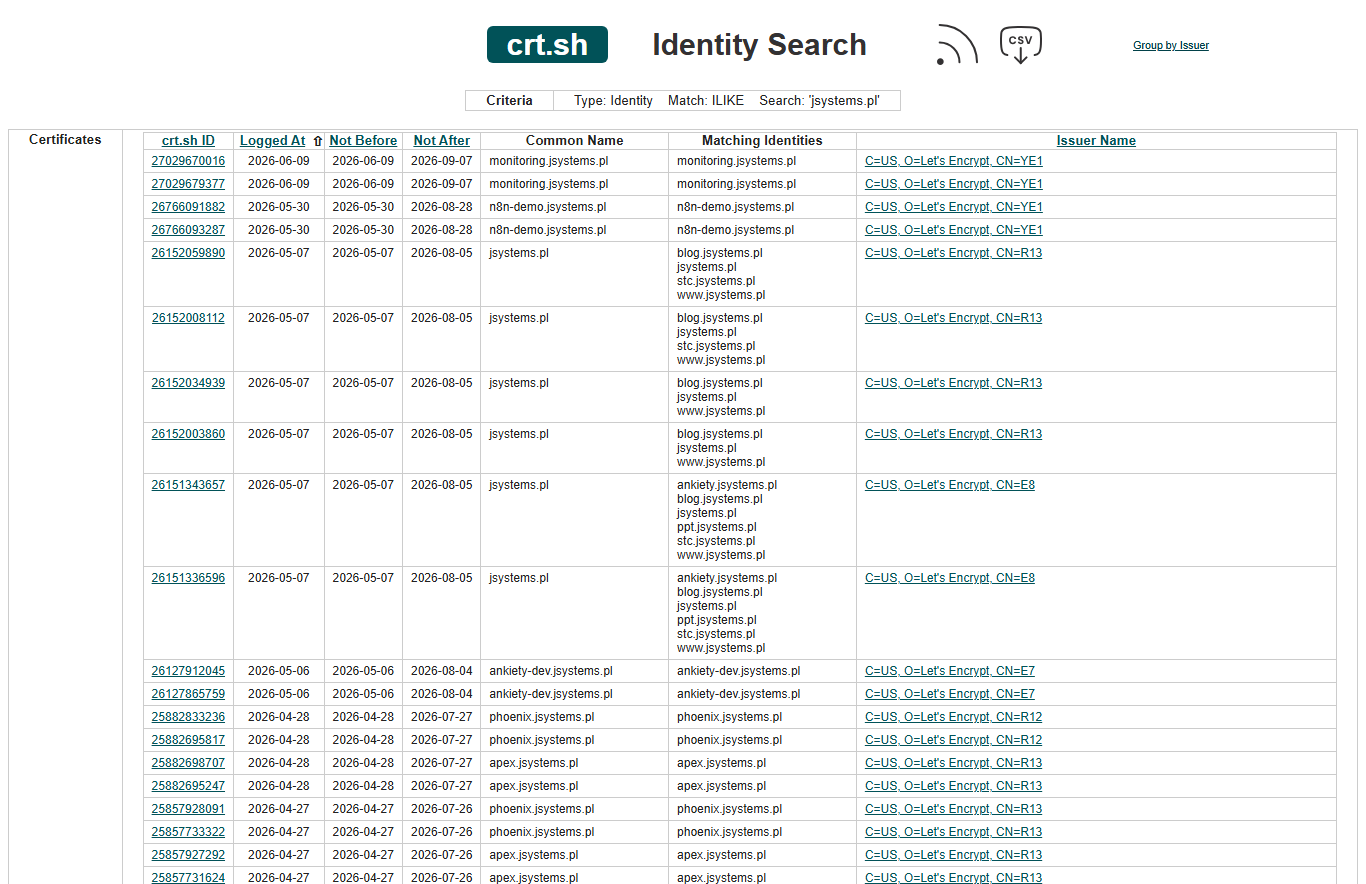Open CN=E8 issuer link for 26151343657

coord(950,485)
